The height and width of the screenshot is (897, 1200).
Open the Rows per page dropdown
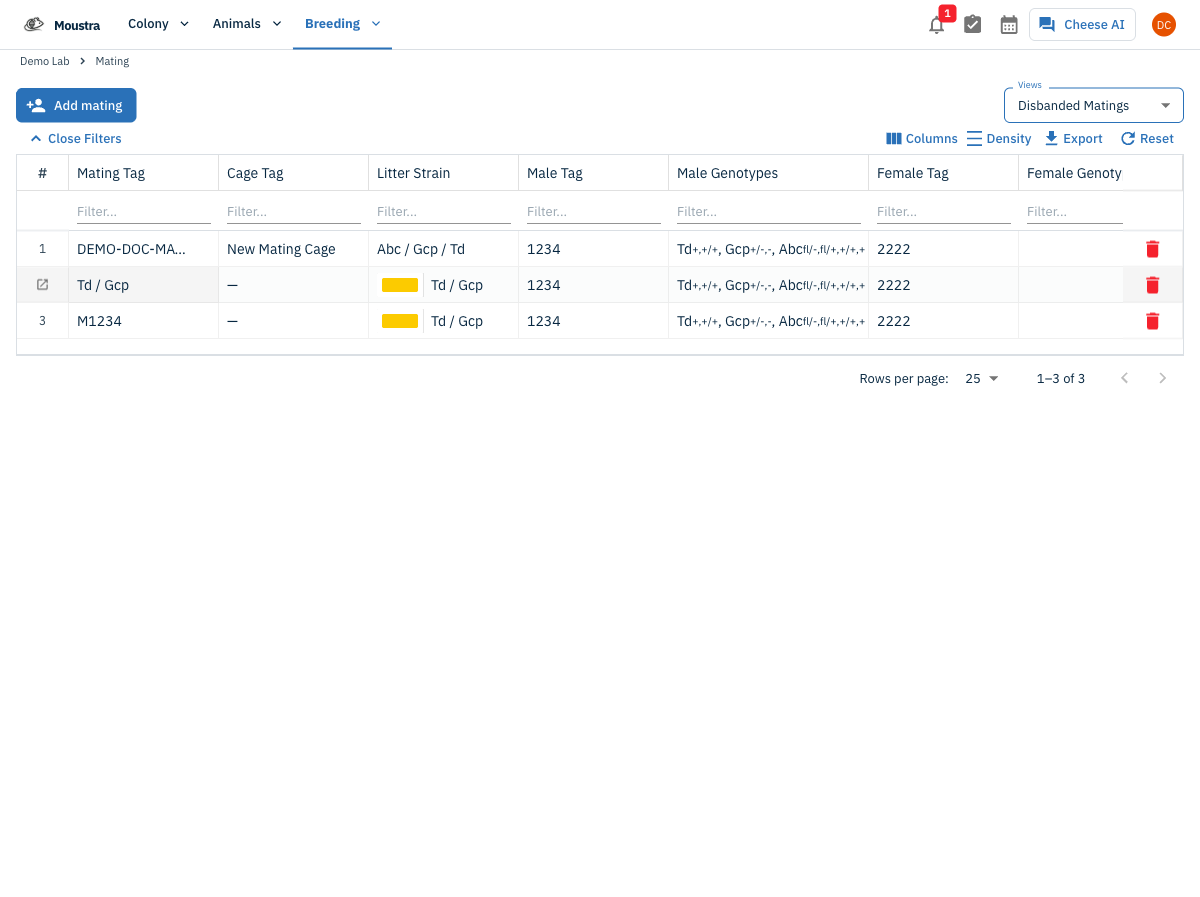click(981, 379)
